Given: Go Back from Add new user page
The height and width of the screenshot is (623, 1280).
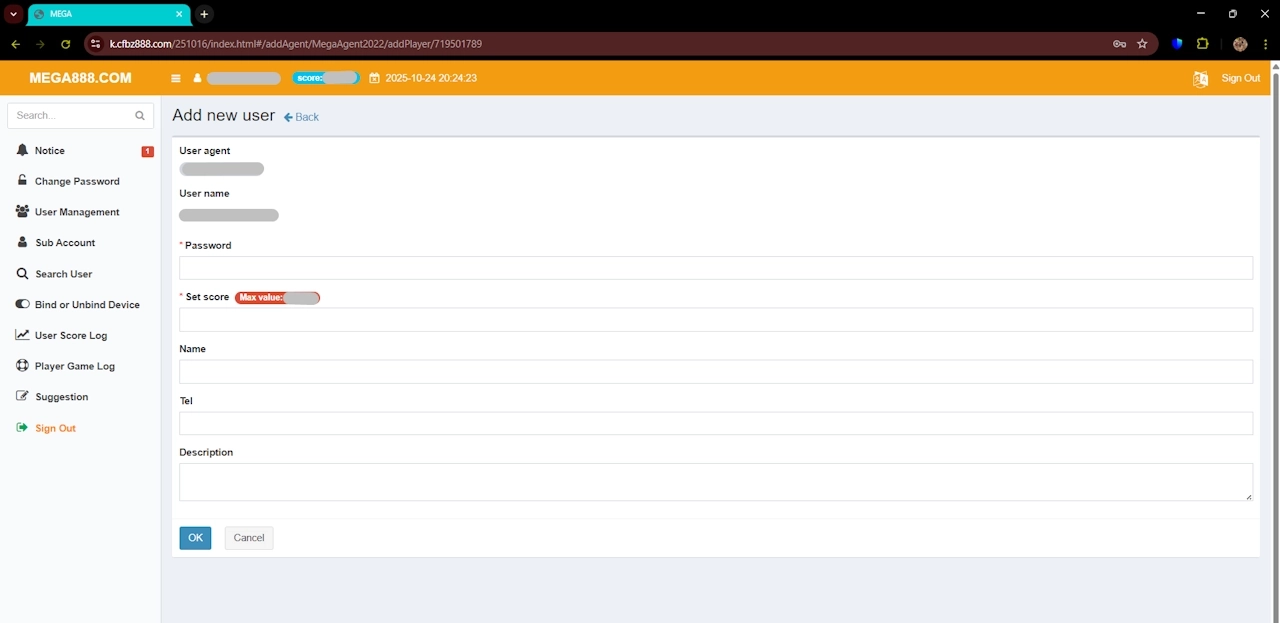Looking at the screenshot, I should pyautogui.click(x=300, y=117).
